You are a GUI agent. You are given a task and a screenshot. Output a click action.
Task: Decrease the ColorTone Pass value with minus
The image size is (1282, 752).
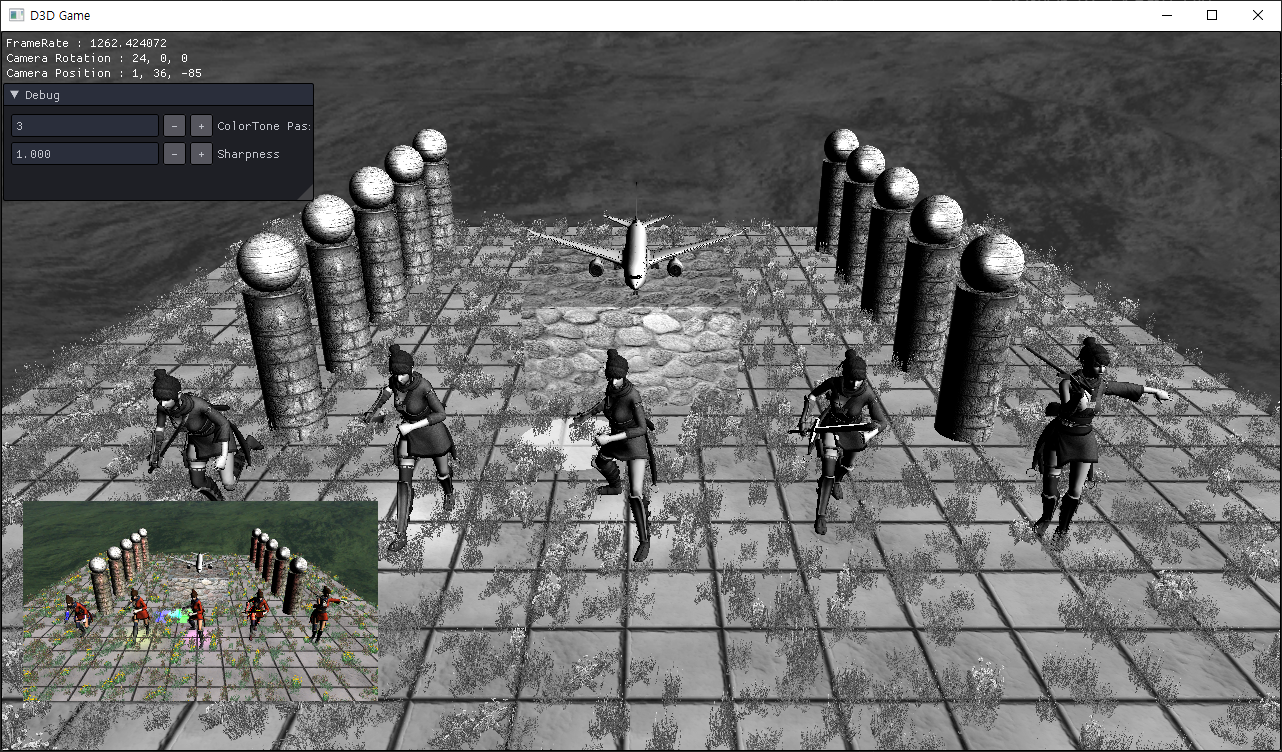(174, 125)
